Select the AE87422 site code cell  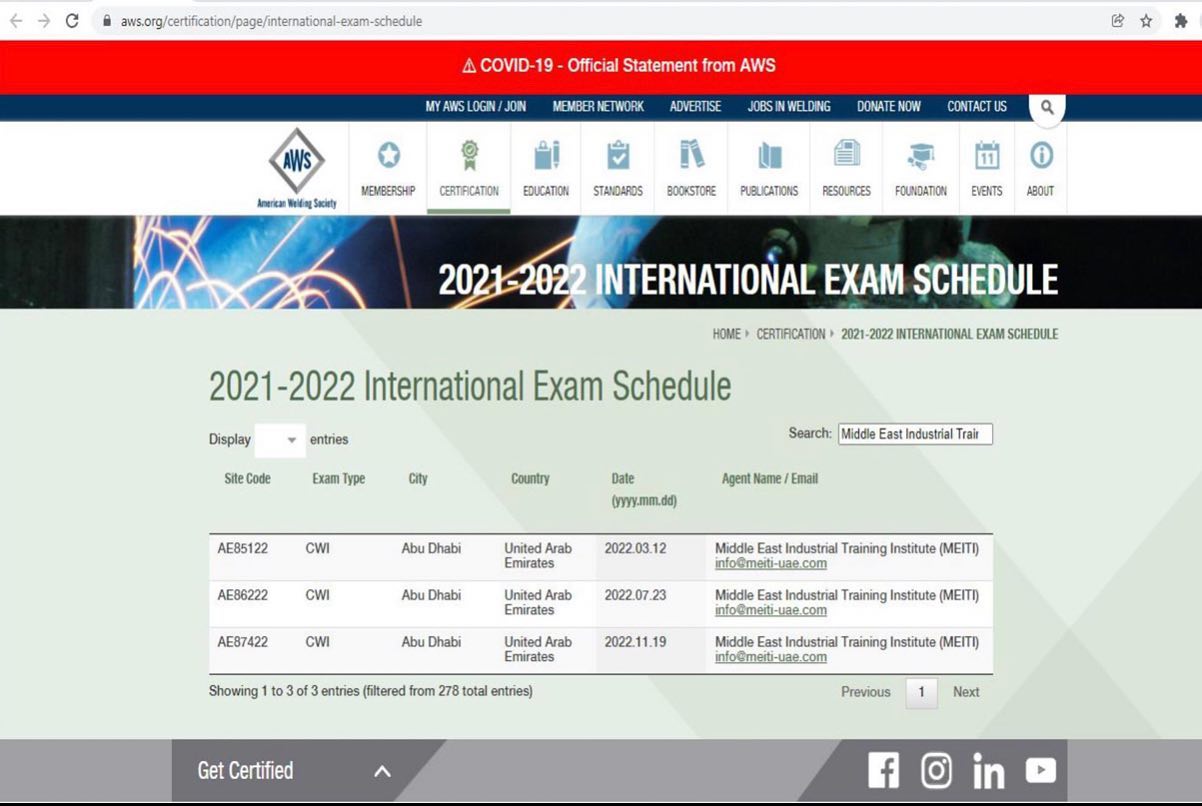point(243,642)
